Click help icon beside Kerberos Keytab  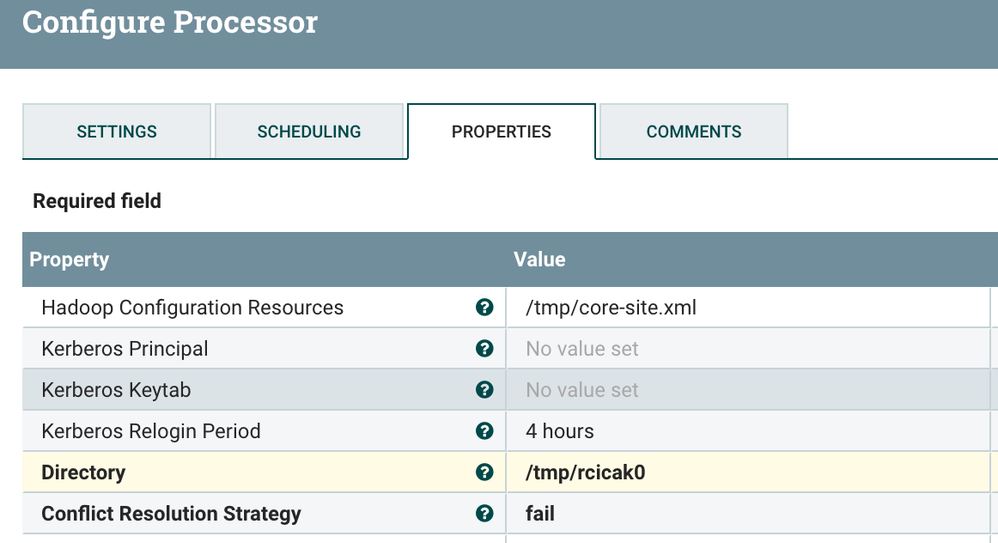pos(485,390)
